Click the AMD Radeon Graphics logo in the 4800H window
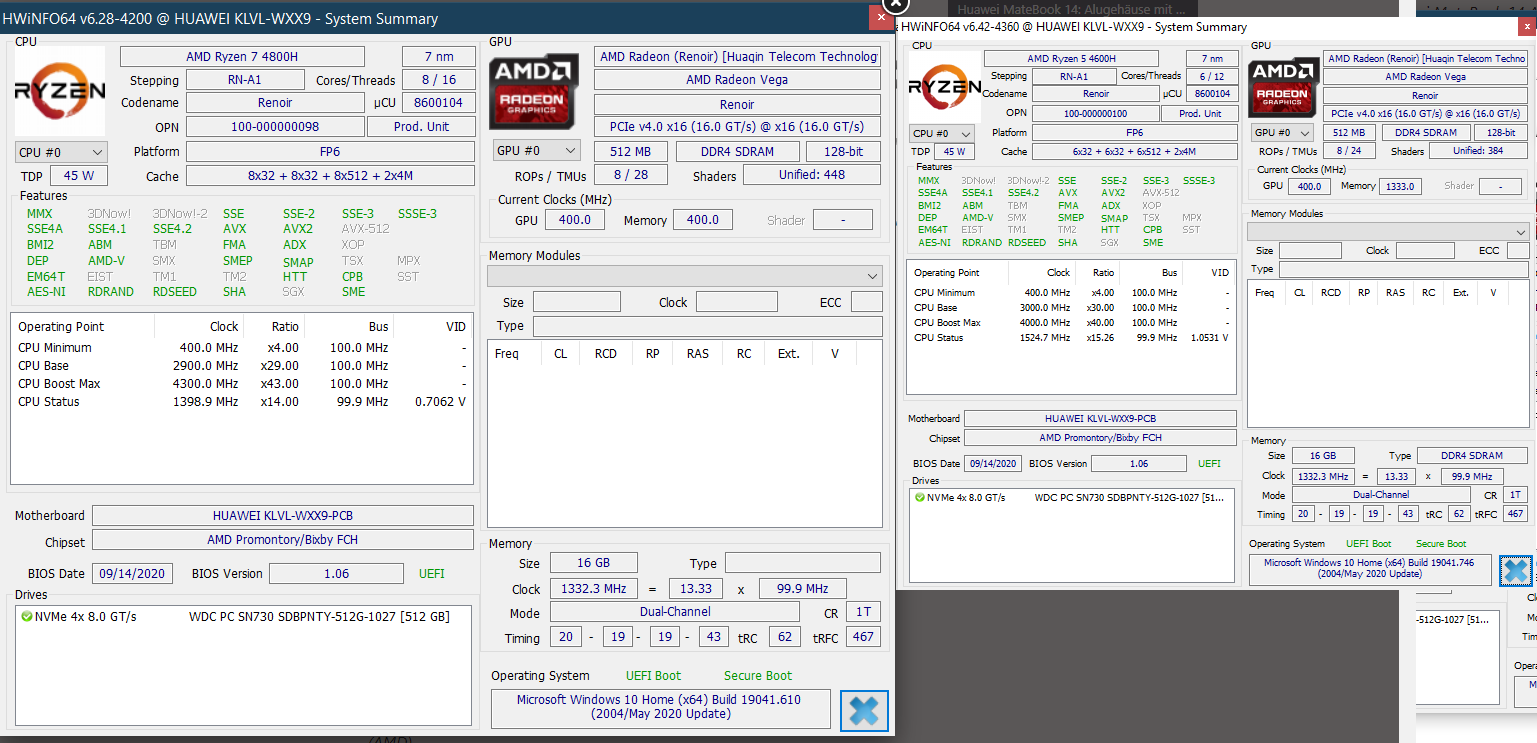1537x743 pixels. click(534, 91)
